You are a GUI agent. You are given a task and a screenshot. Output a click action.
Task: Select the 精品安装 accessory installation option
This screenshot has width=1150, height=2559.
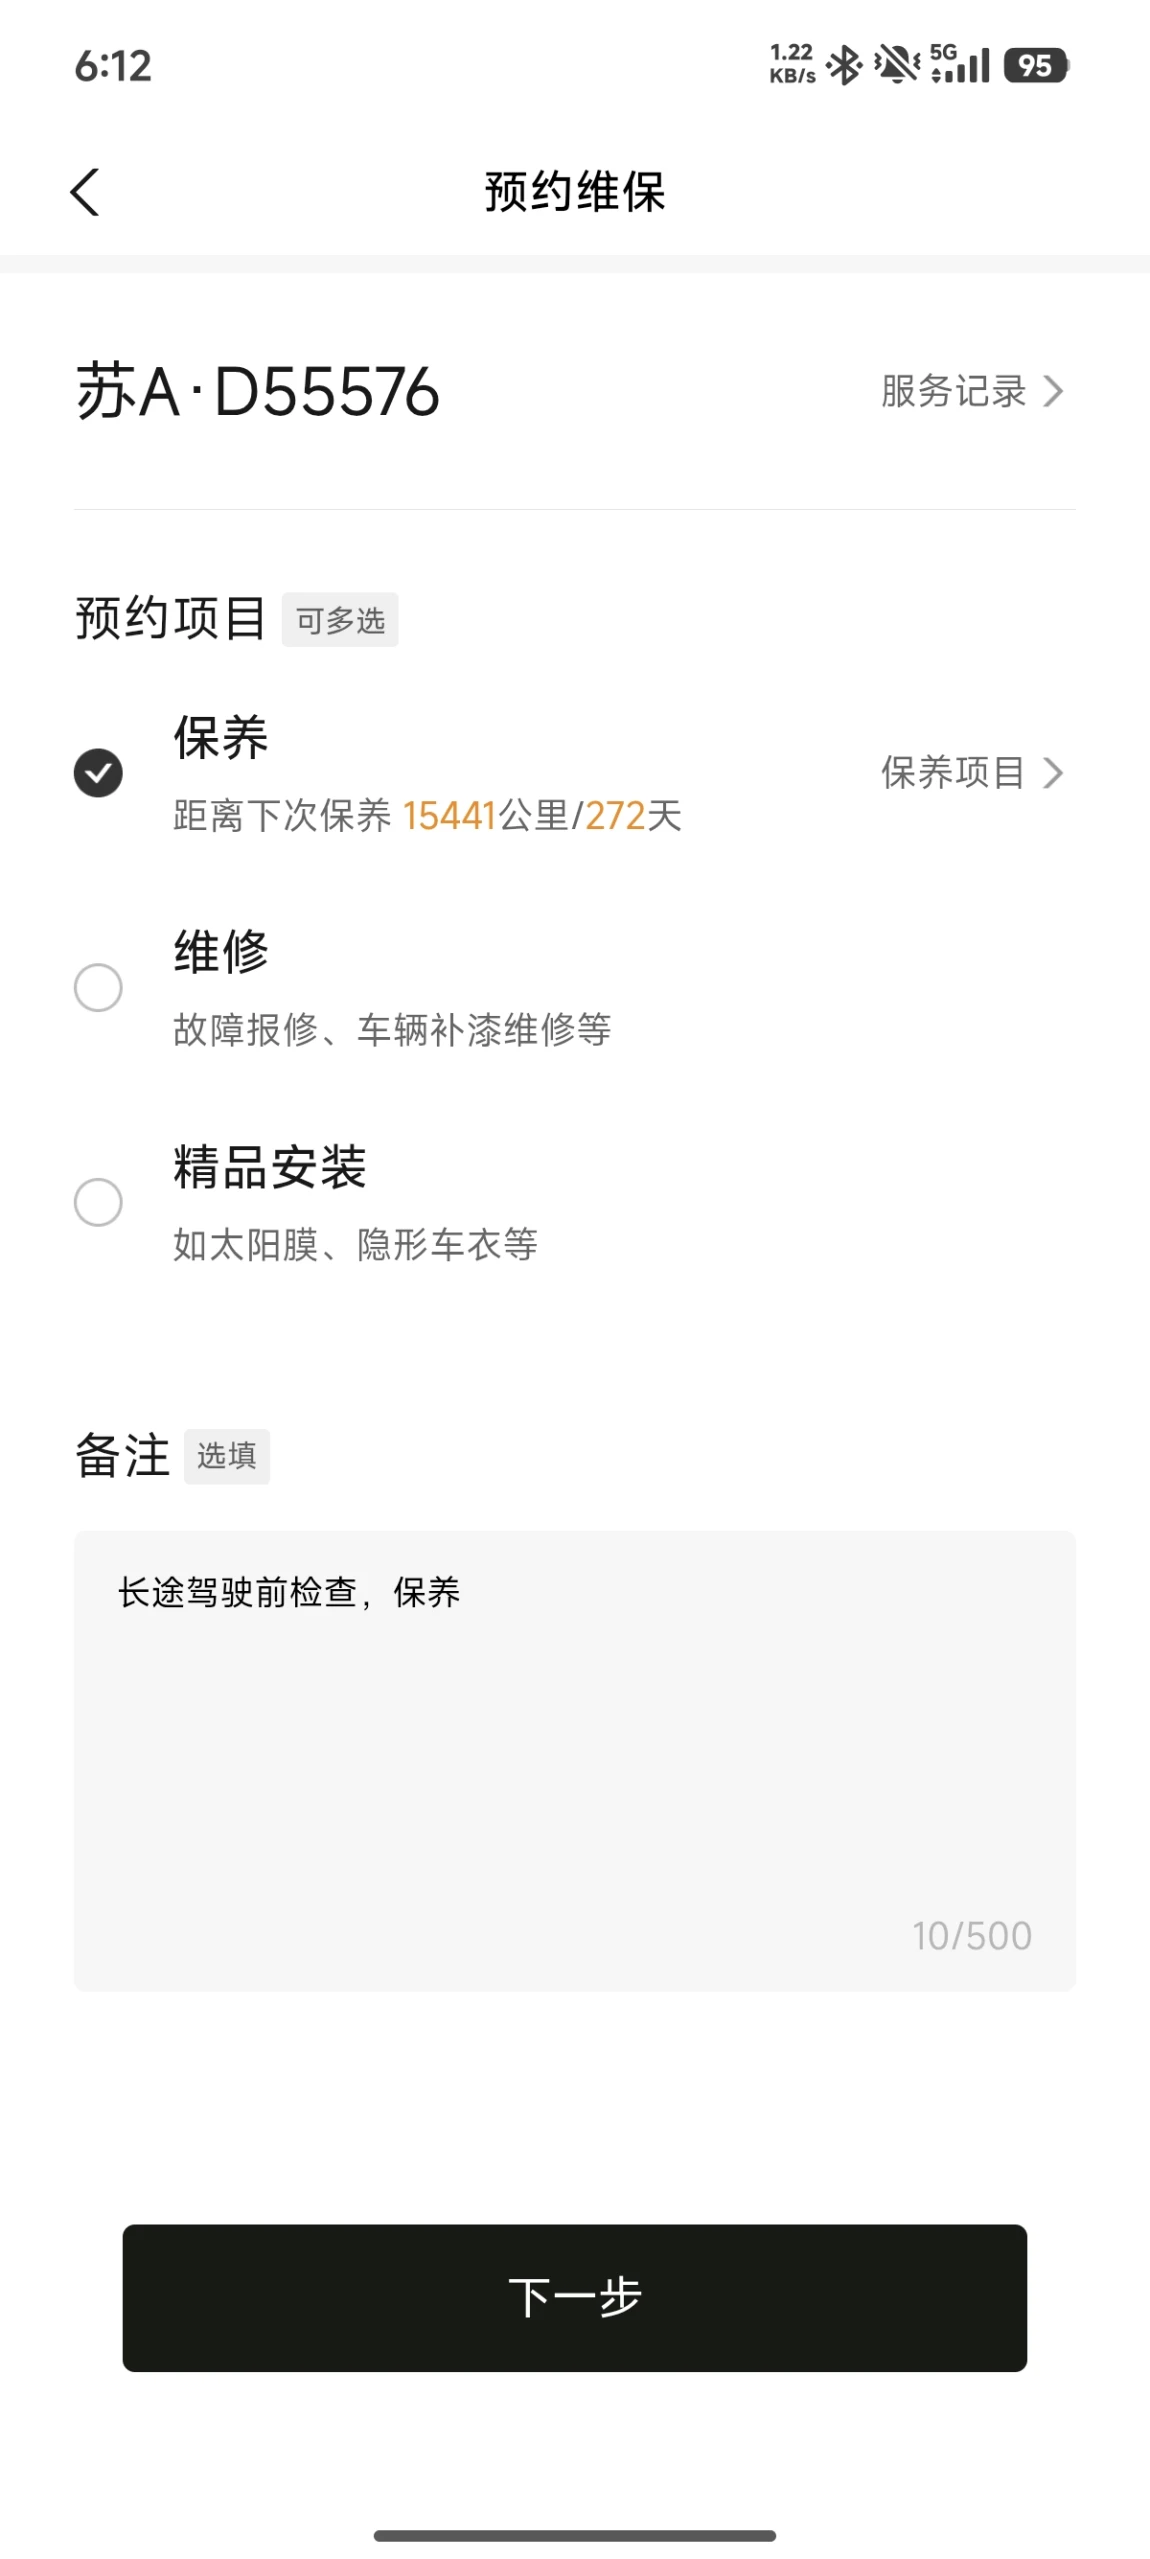[98, 1202]
